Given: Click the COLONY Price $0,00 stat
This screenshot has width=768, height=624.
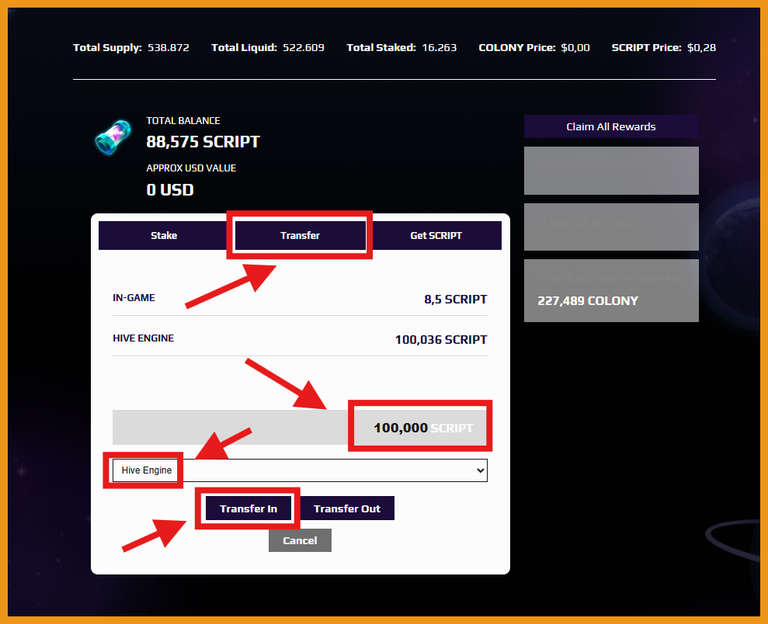Looking at the screenshot, I should pyautogui.click(x=534, y=48).
